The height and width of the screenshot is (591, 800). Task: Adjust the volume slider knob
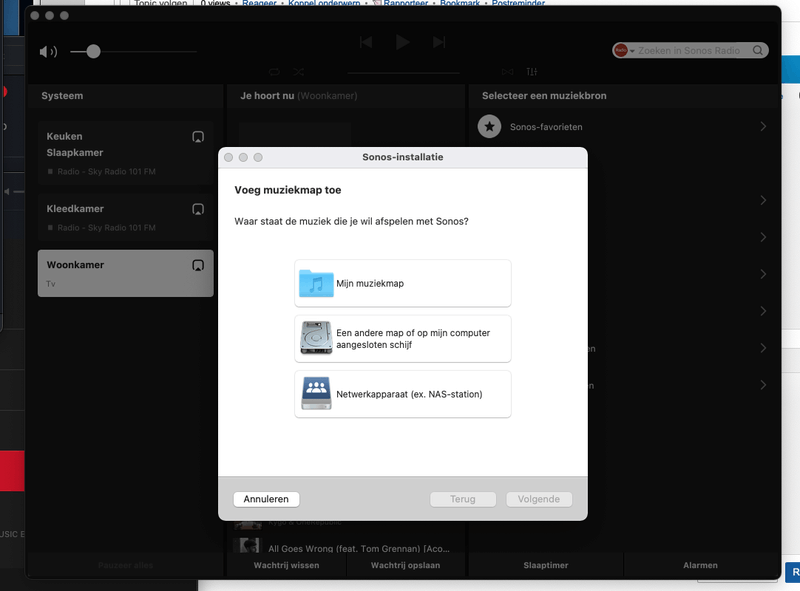pyautogui.click(x=93, y=52)
